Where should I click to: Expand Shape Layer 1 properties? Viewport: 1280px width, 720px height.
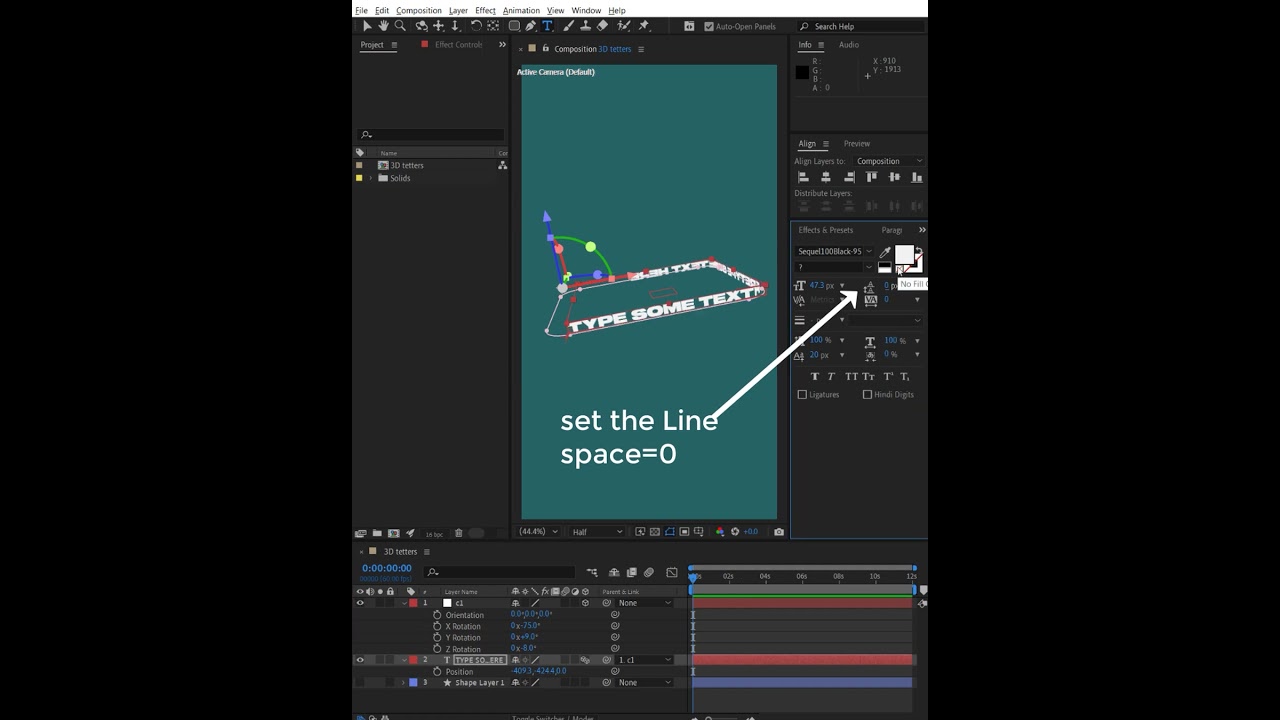tap(404, 683)
